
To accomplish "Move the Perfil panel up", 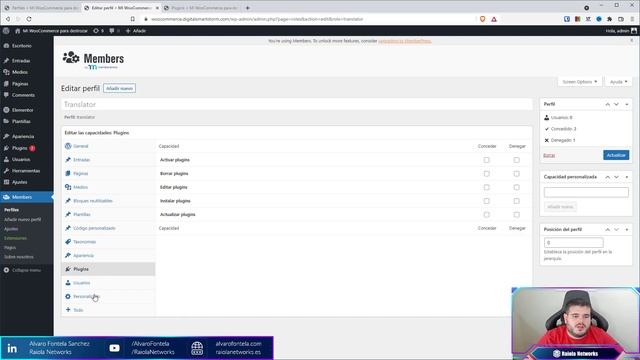I will 608,104.
